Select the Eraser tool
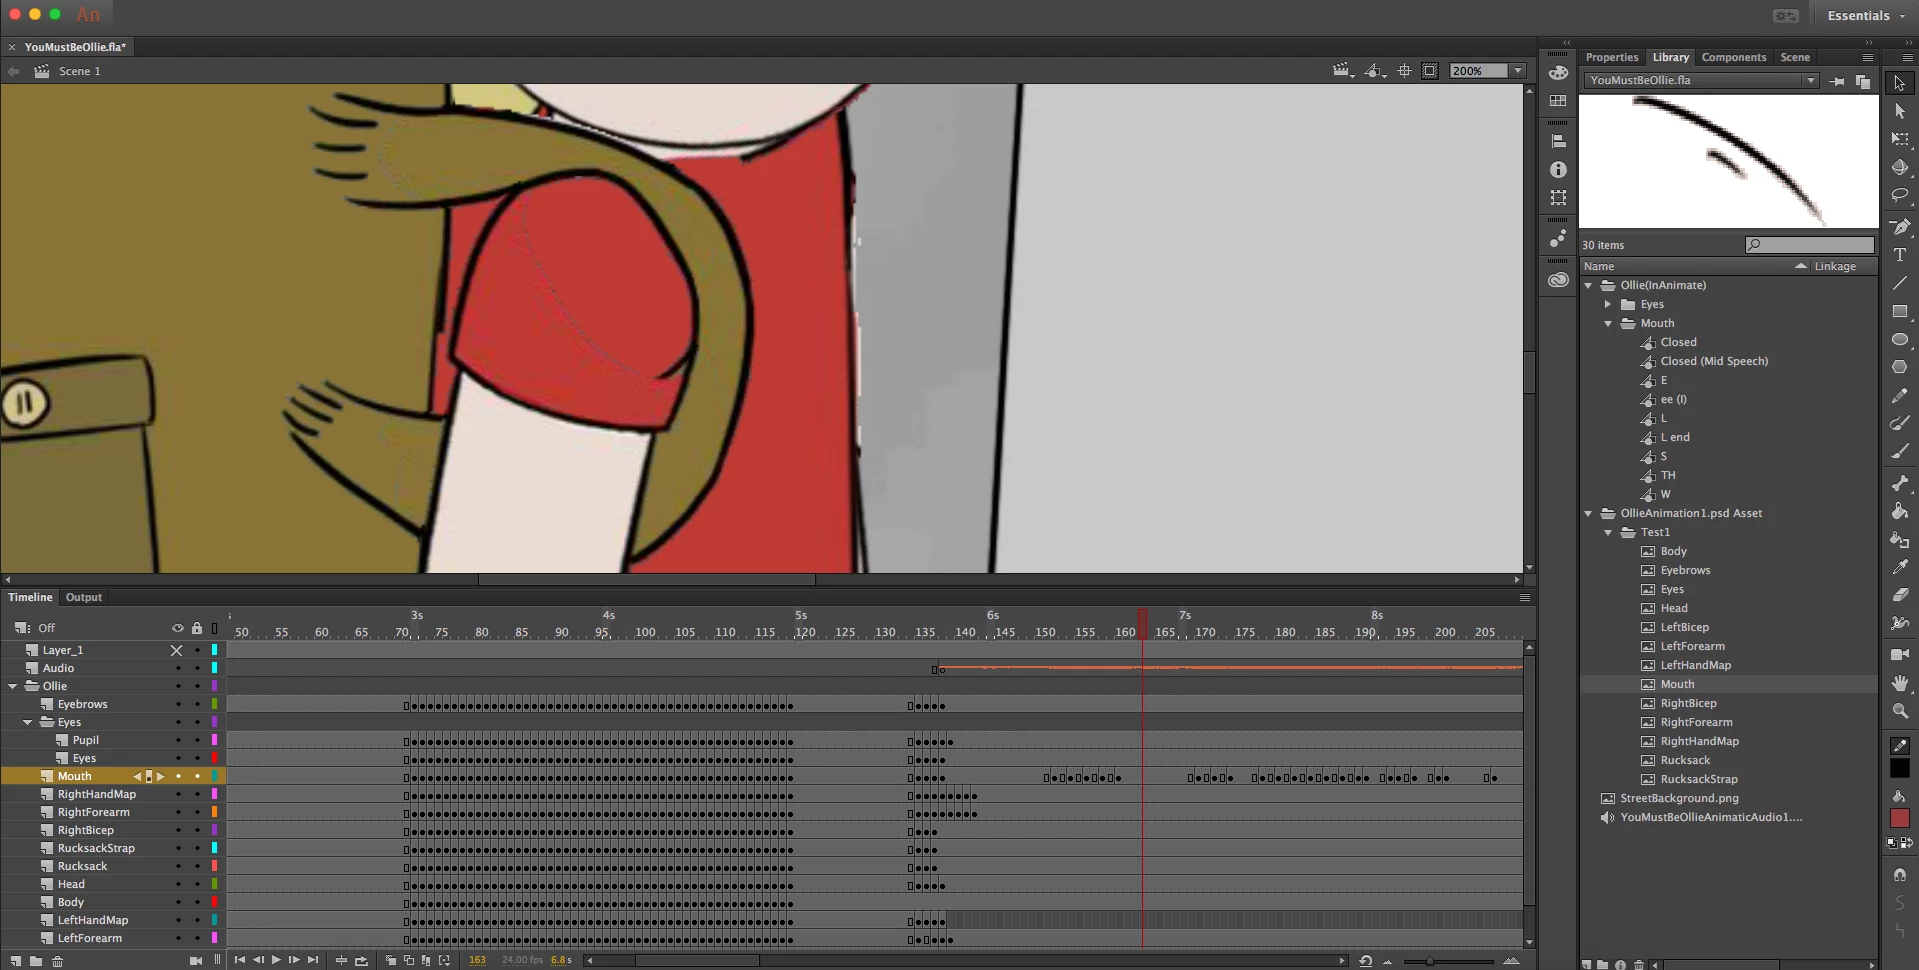Viewport: 1919px width, 970px height. click(1900, 595)
